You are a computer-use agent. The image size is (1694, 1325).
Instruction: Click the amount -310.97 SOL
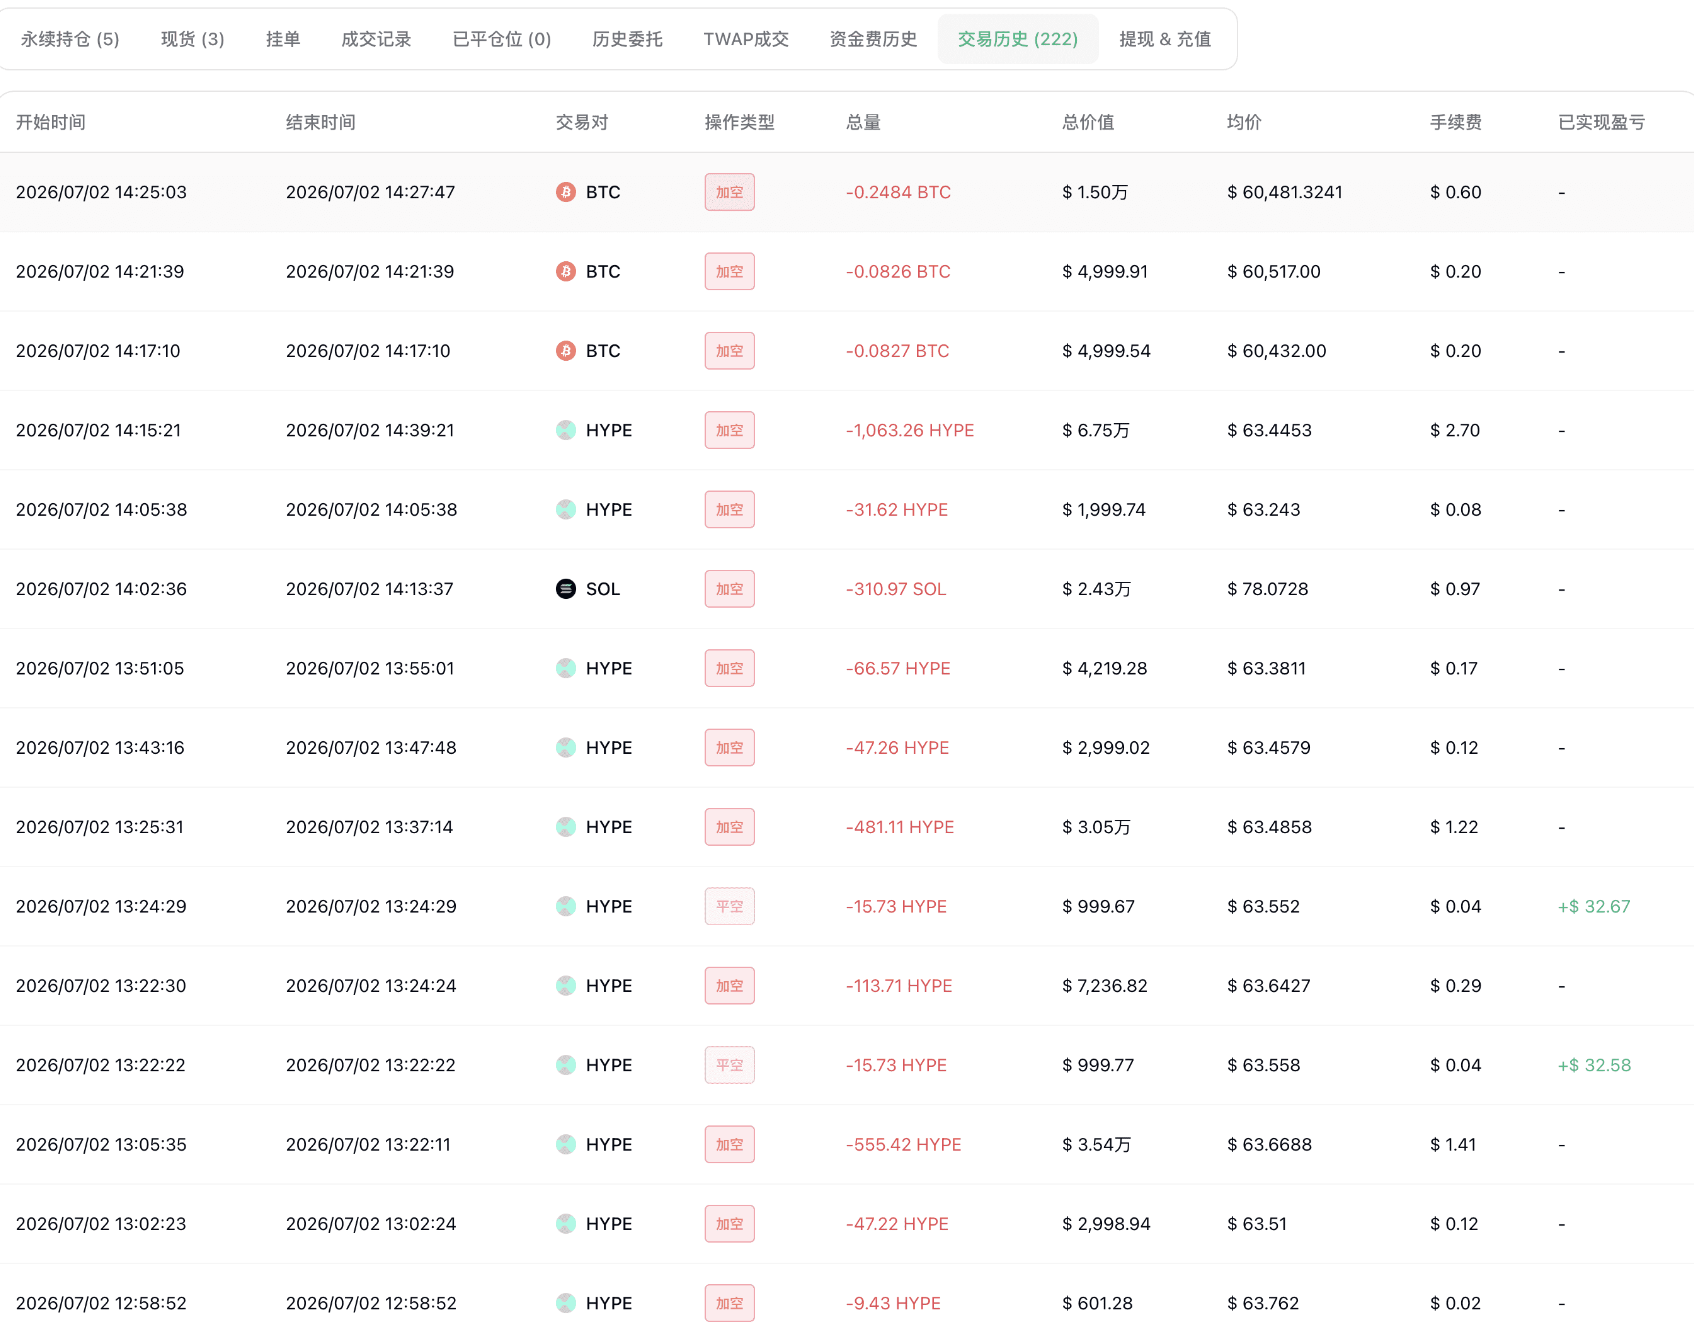tap(896, 589)
